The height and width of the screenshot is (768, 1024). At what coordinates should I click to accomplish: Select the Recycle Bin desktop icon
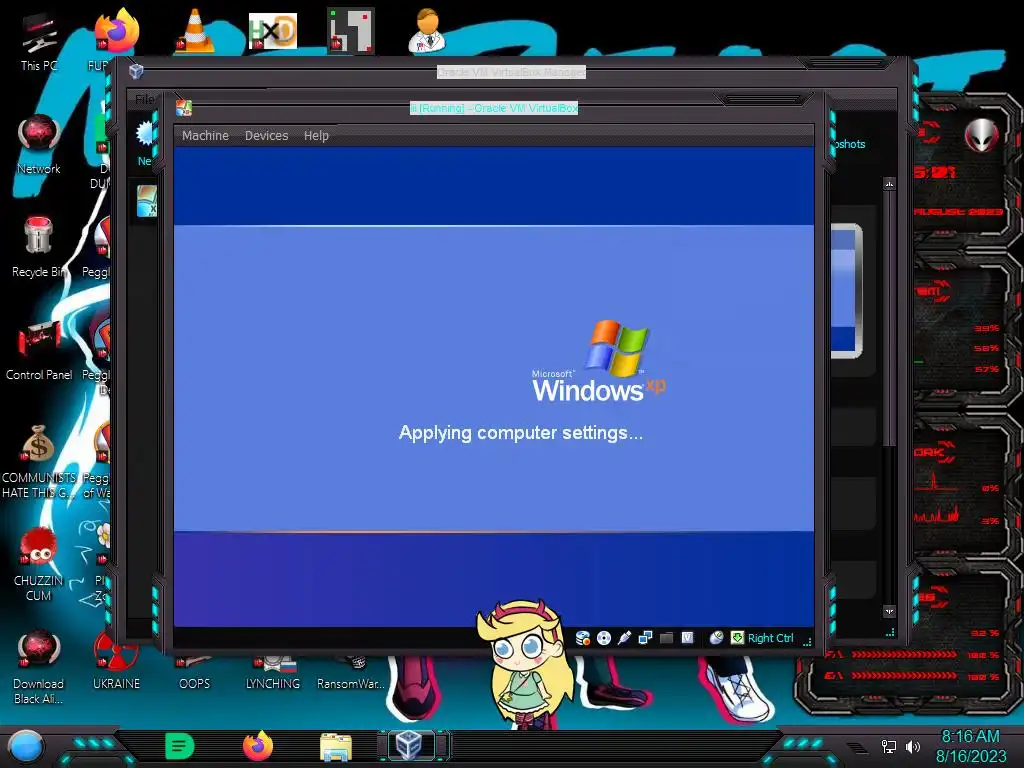coord(38,247)
